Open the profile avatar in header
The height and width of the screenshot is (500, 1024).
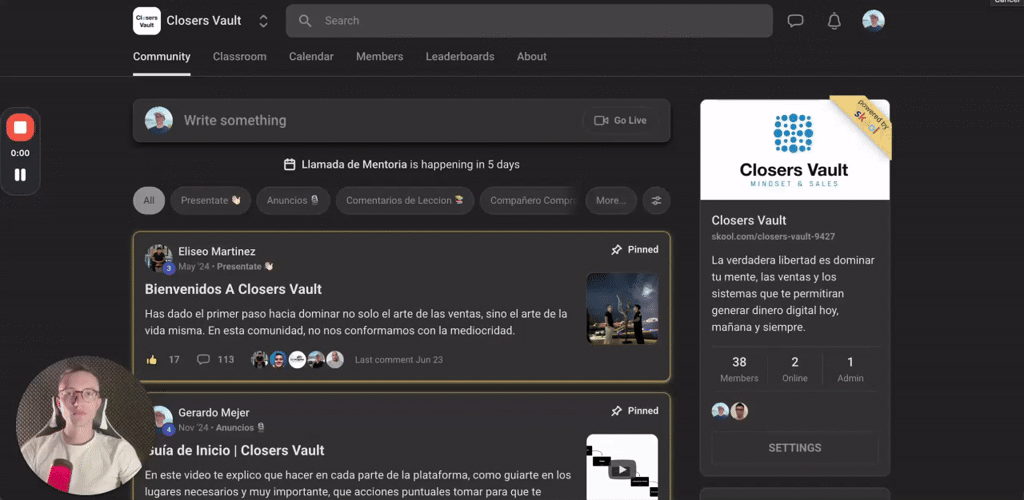[x=873, y=21]
